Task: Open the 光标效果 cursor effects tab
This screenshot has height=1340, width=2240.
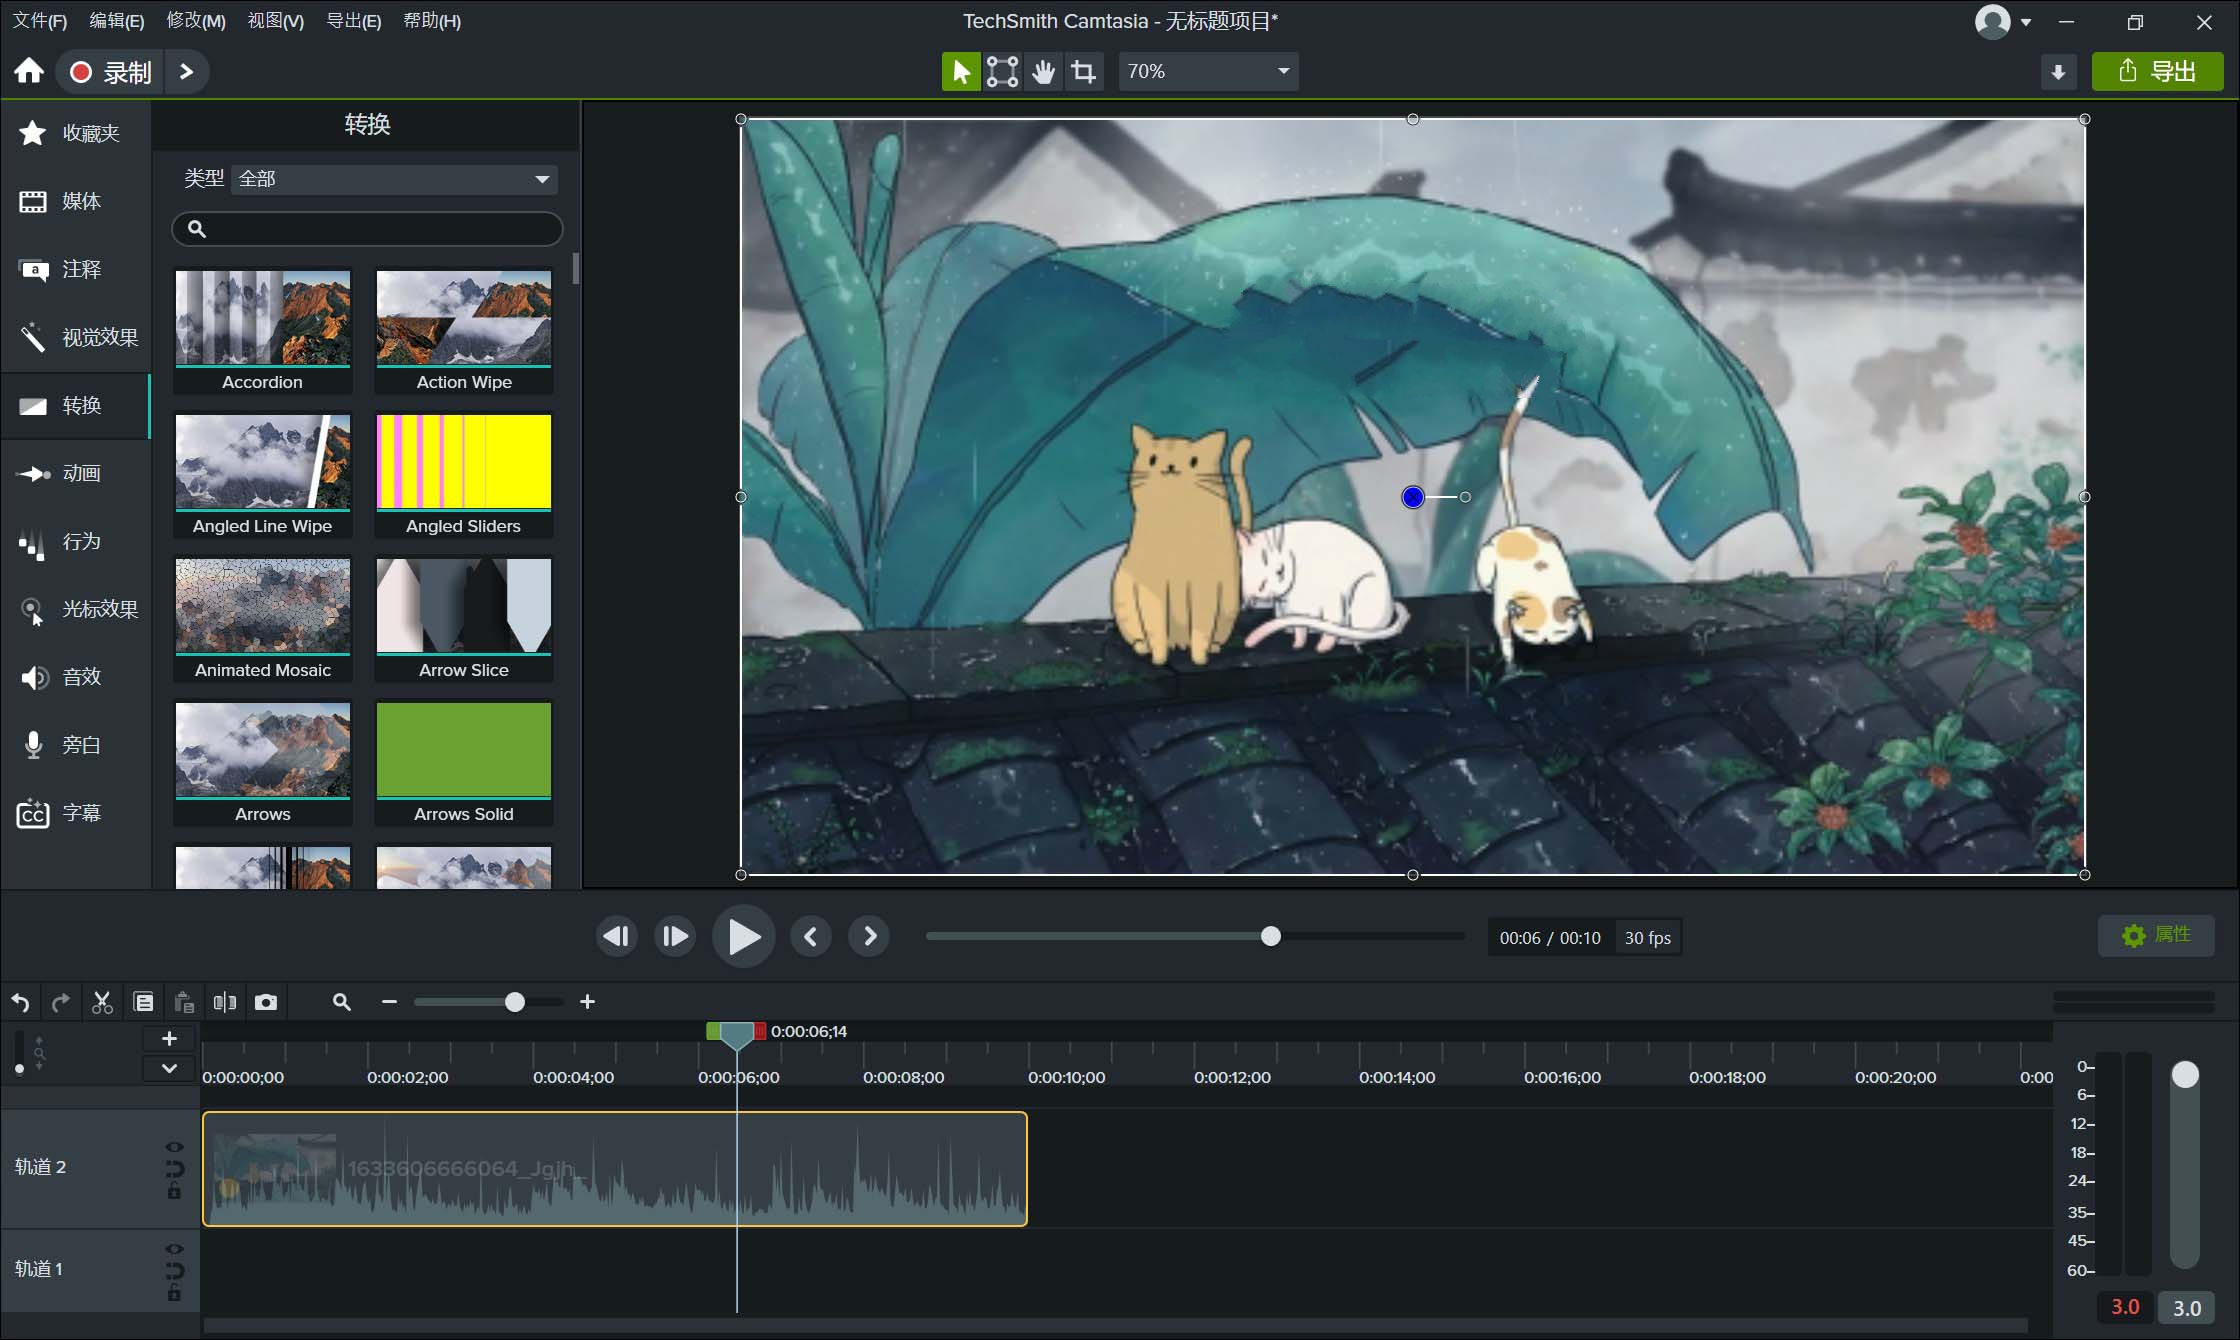Action: pos(75,609)
